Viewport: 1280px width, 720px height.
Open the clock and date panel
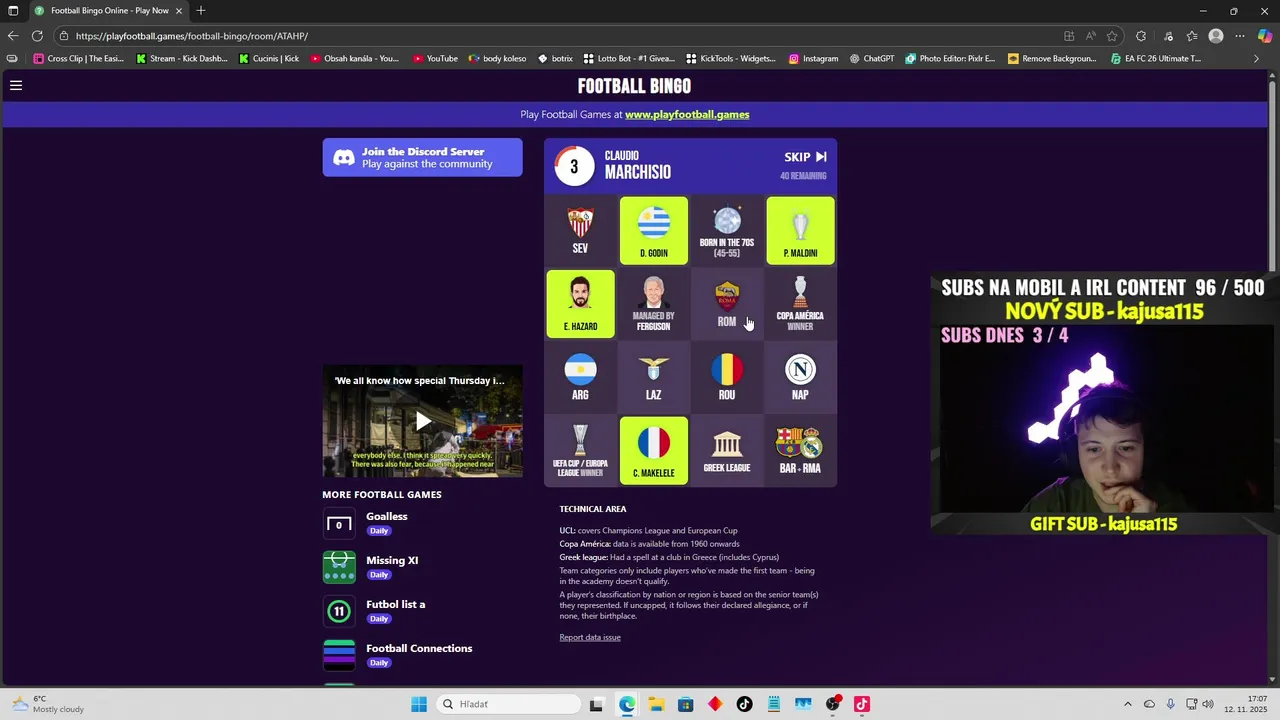click(x=1247, y=704)
